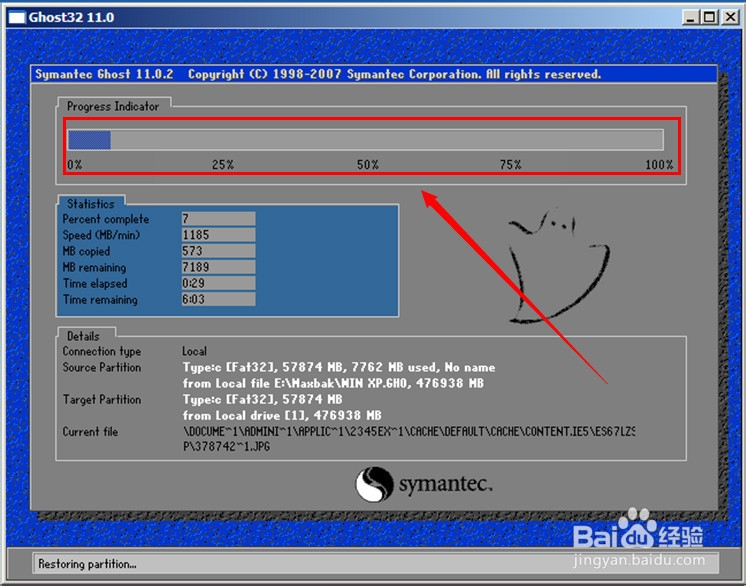Click the 'MB remaining' value field showing 7189

pyautogui.click(x=218, y=267)
